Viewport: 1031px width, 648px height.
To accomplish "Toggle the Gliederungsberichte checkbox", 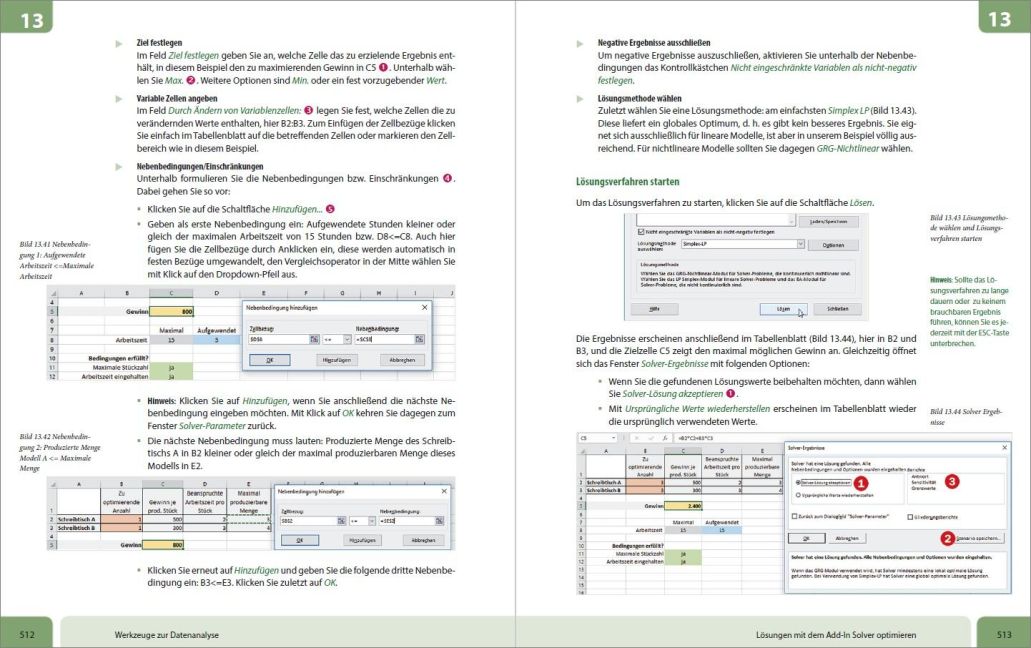I will coord(910,516).
